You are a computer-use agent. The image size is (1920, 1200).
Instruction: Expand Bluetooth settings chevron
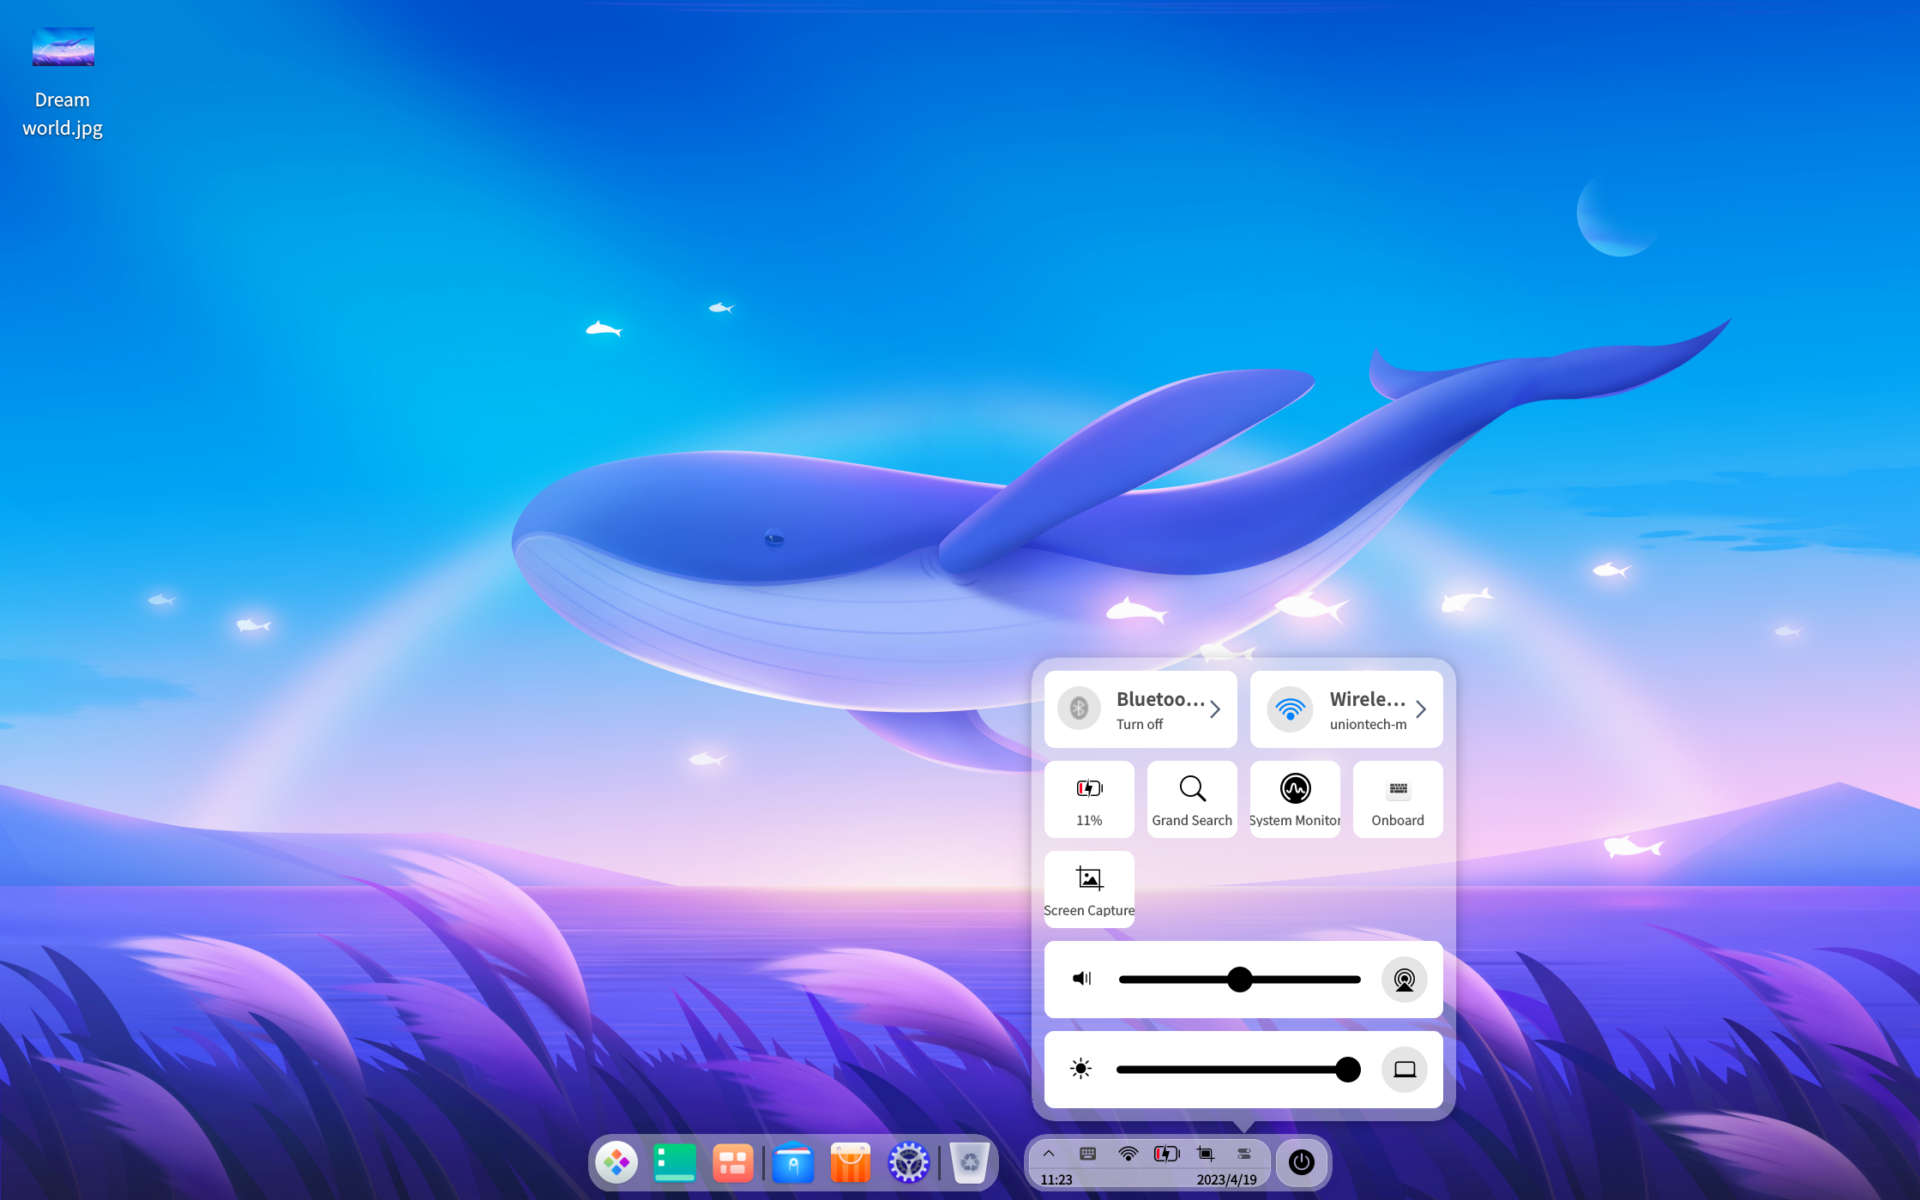tap(1215, 709)
